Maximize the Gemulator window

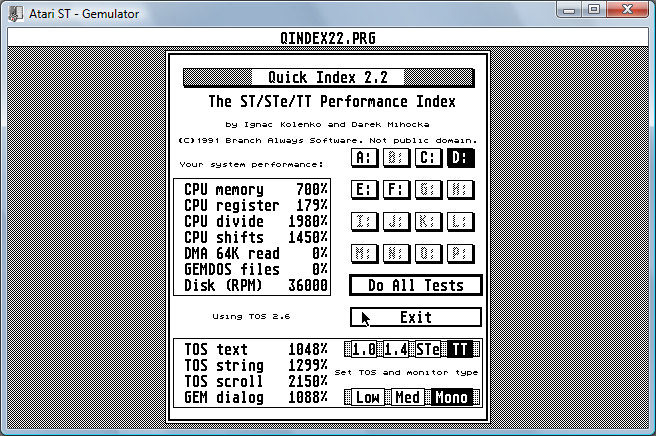pos(594,10)
